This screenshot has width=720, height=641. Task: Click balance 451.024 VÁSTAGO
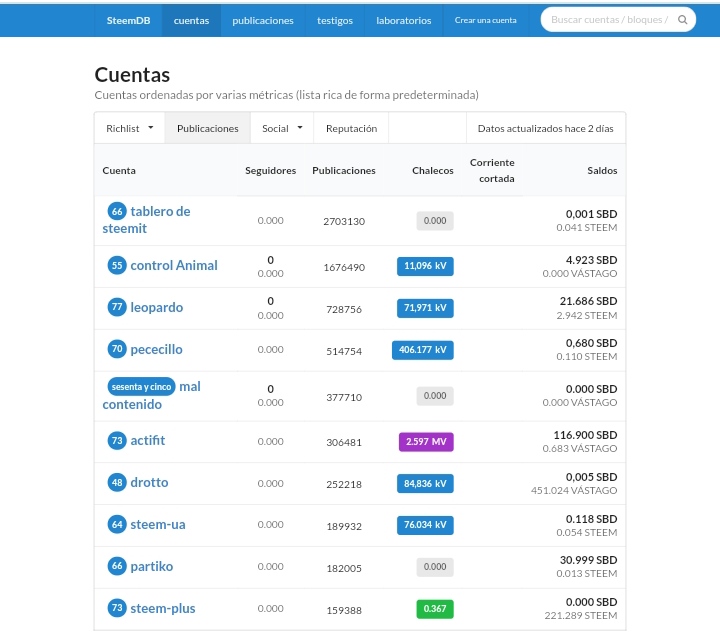[574, 490]
